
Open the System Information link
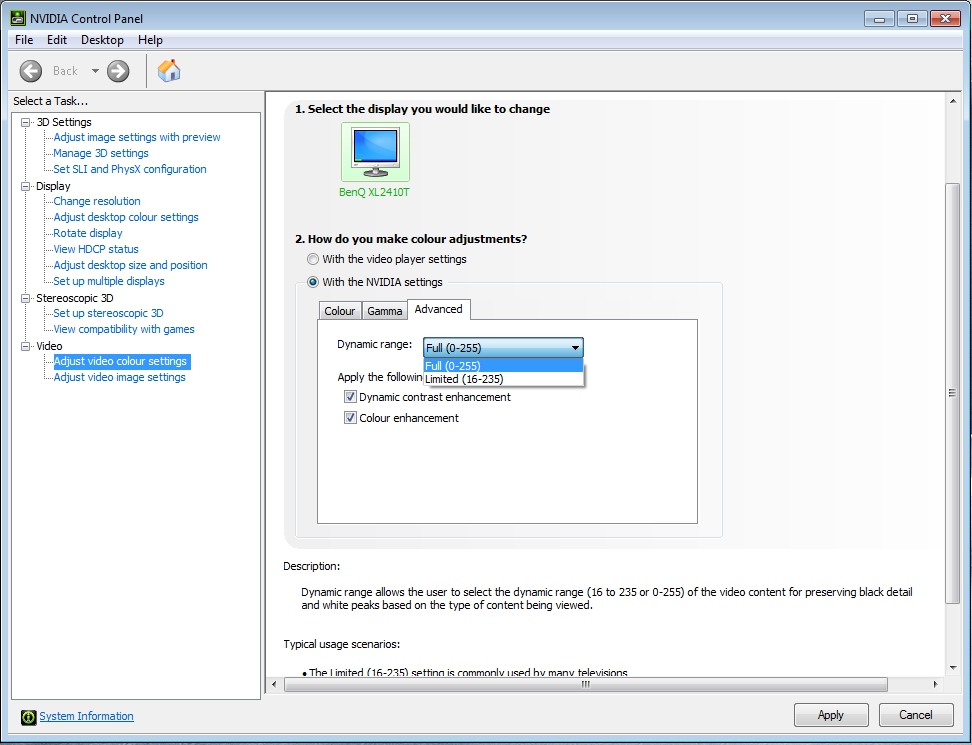86,716
